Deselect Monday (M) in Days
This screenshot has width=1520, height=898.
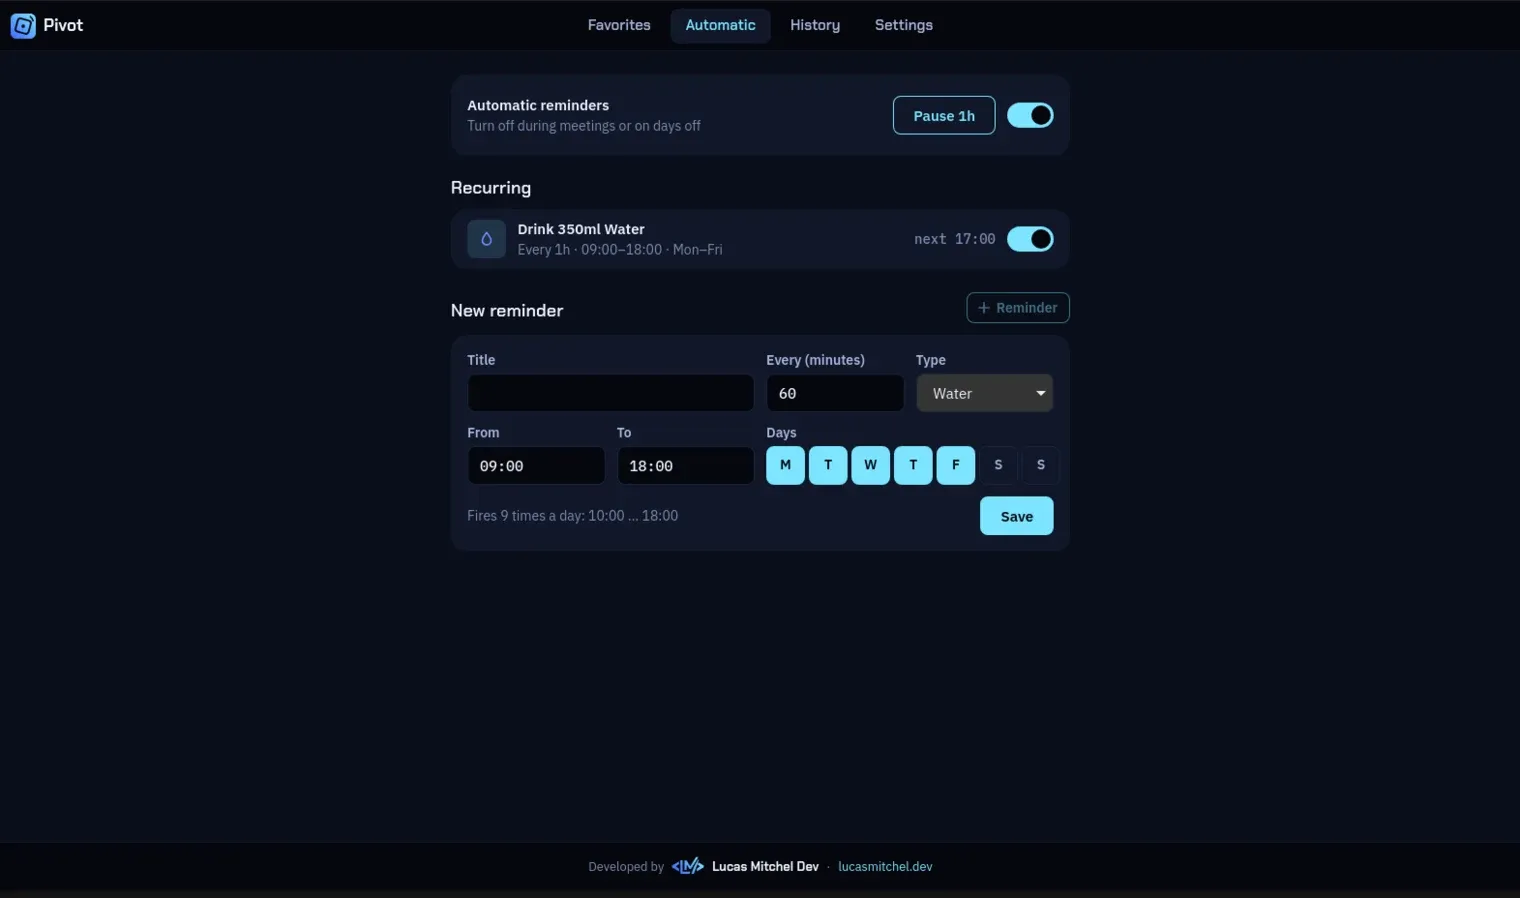(x=785, y=465)
